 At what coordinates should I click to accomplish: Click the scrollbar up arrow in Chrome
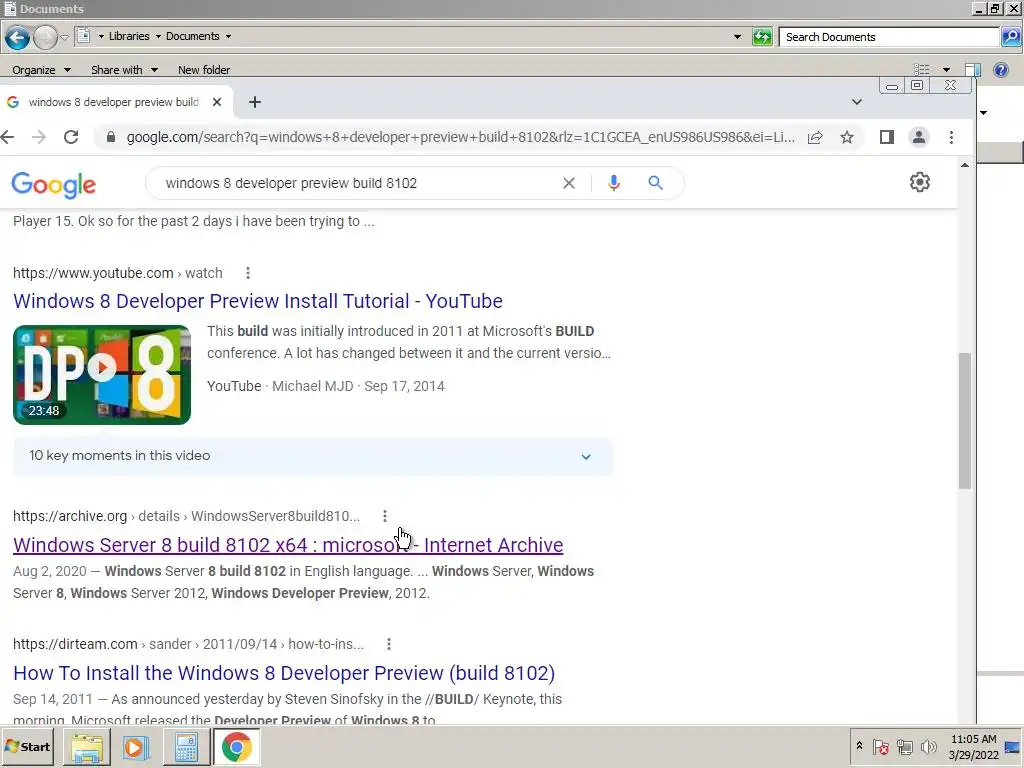[x=965, y=165]
